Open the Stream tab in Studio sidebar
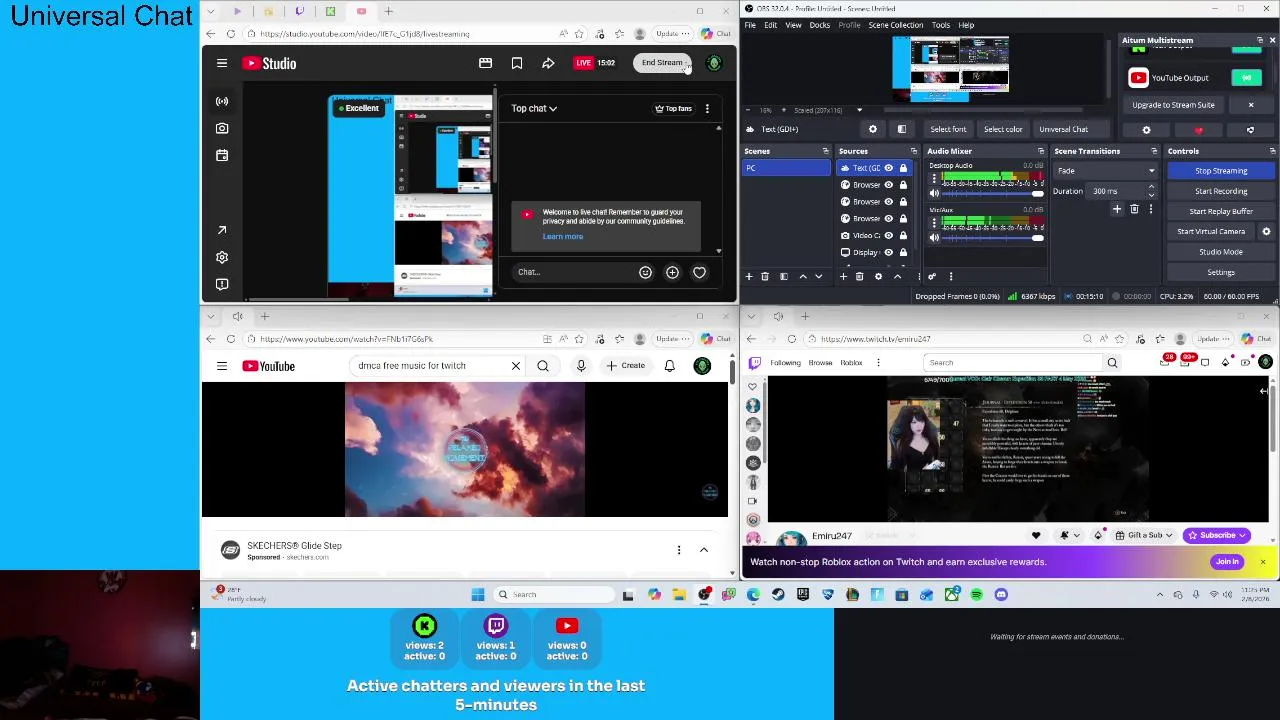The image size is (1280, 720). pyautogui.click(x=222, y=101)
